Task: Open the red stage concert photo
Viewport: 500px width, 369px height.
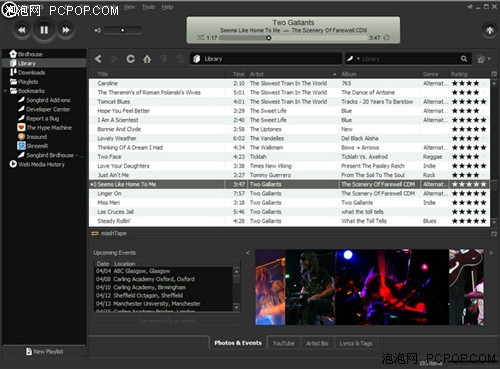Action: point(392,287)
